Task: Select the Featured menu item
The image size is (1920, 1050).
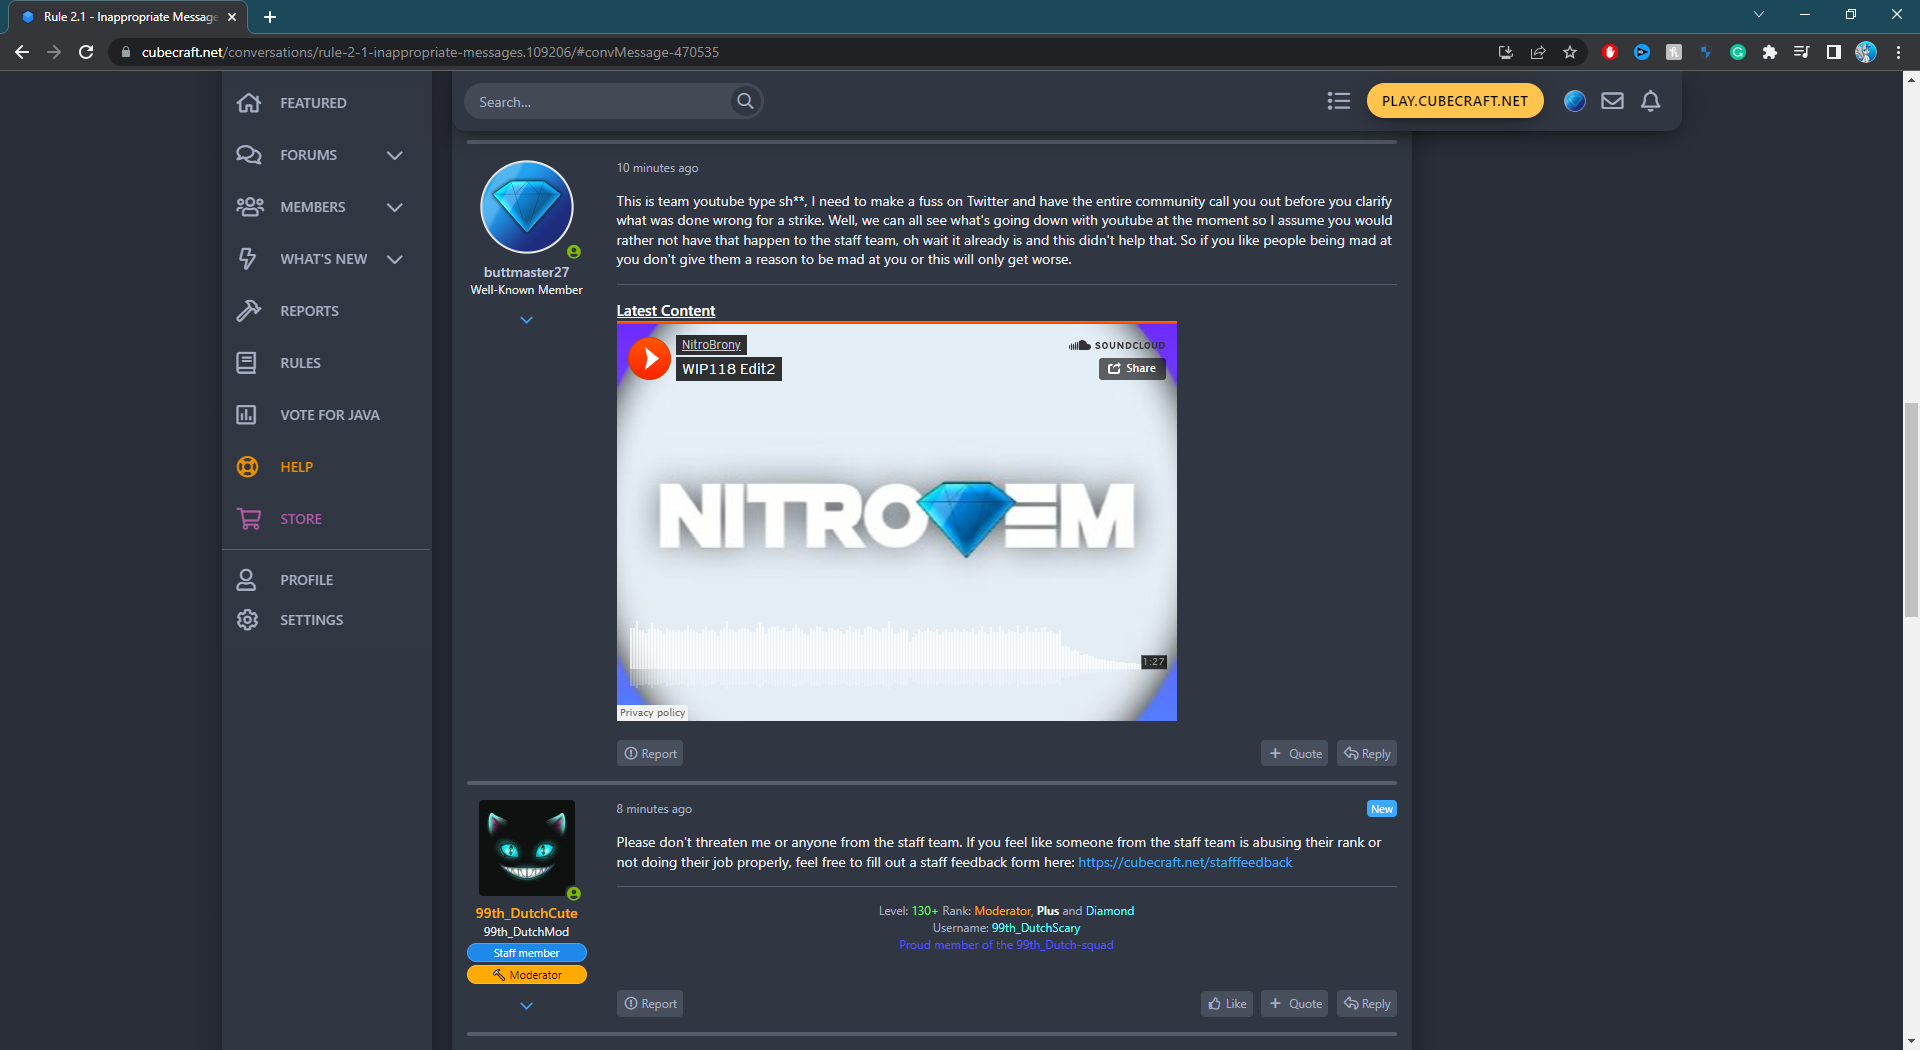Action: tap(313, 103)
